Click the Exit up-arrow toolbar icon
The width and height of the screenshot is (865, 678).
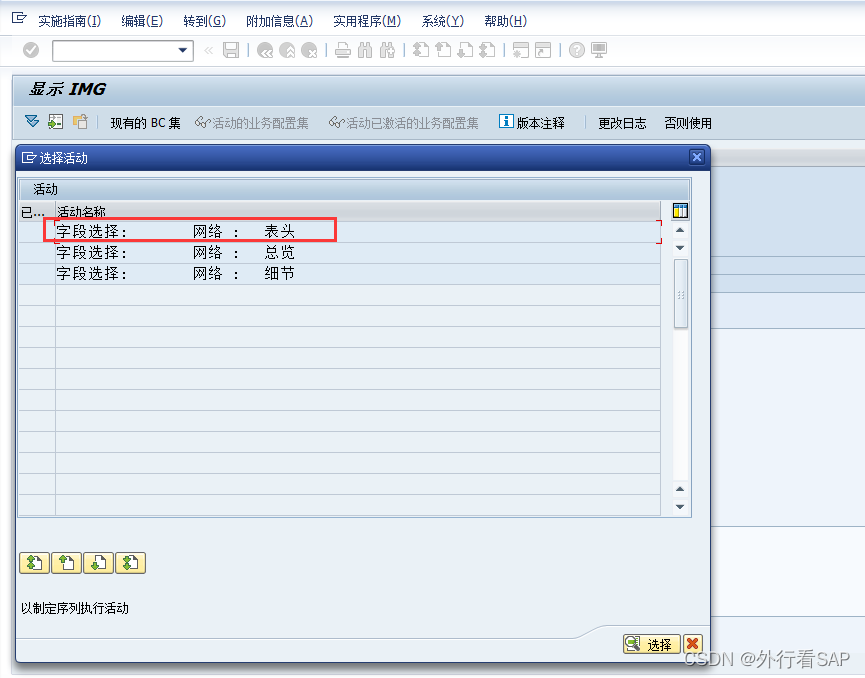point(287,51)
